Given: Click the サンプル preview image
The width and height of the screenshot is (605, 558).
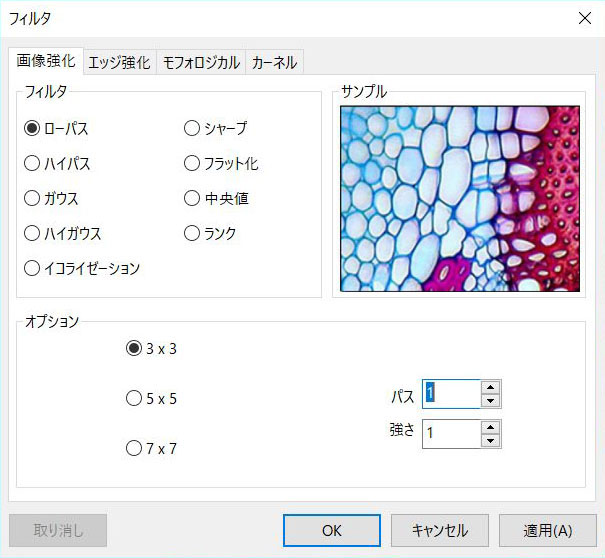Looking at the screenshot, I should coord(460,198).
